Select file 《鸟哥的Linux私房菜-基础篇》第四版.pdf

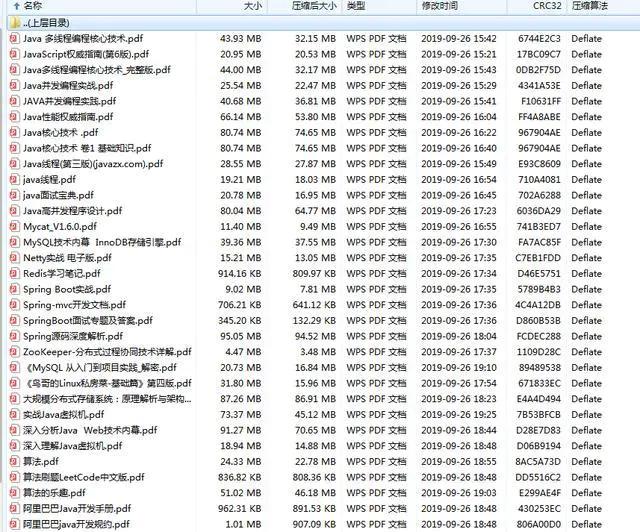pos(108,383)
